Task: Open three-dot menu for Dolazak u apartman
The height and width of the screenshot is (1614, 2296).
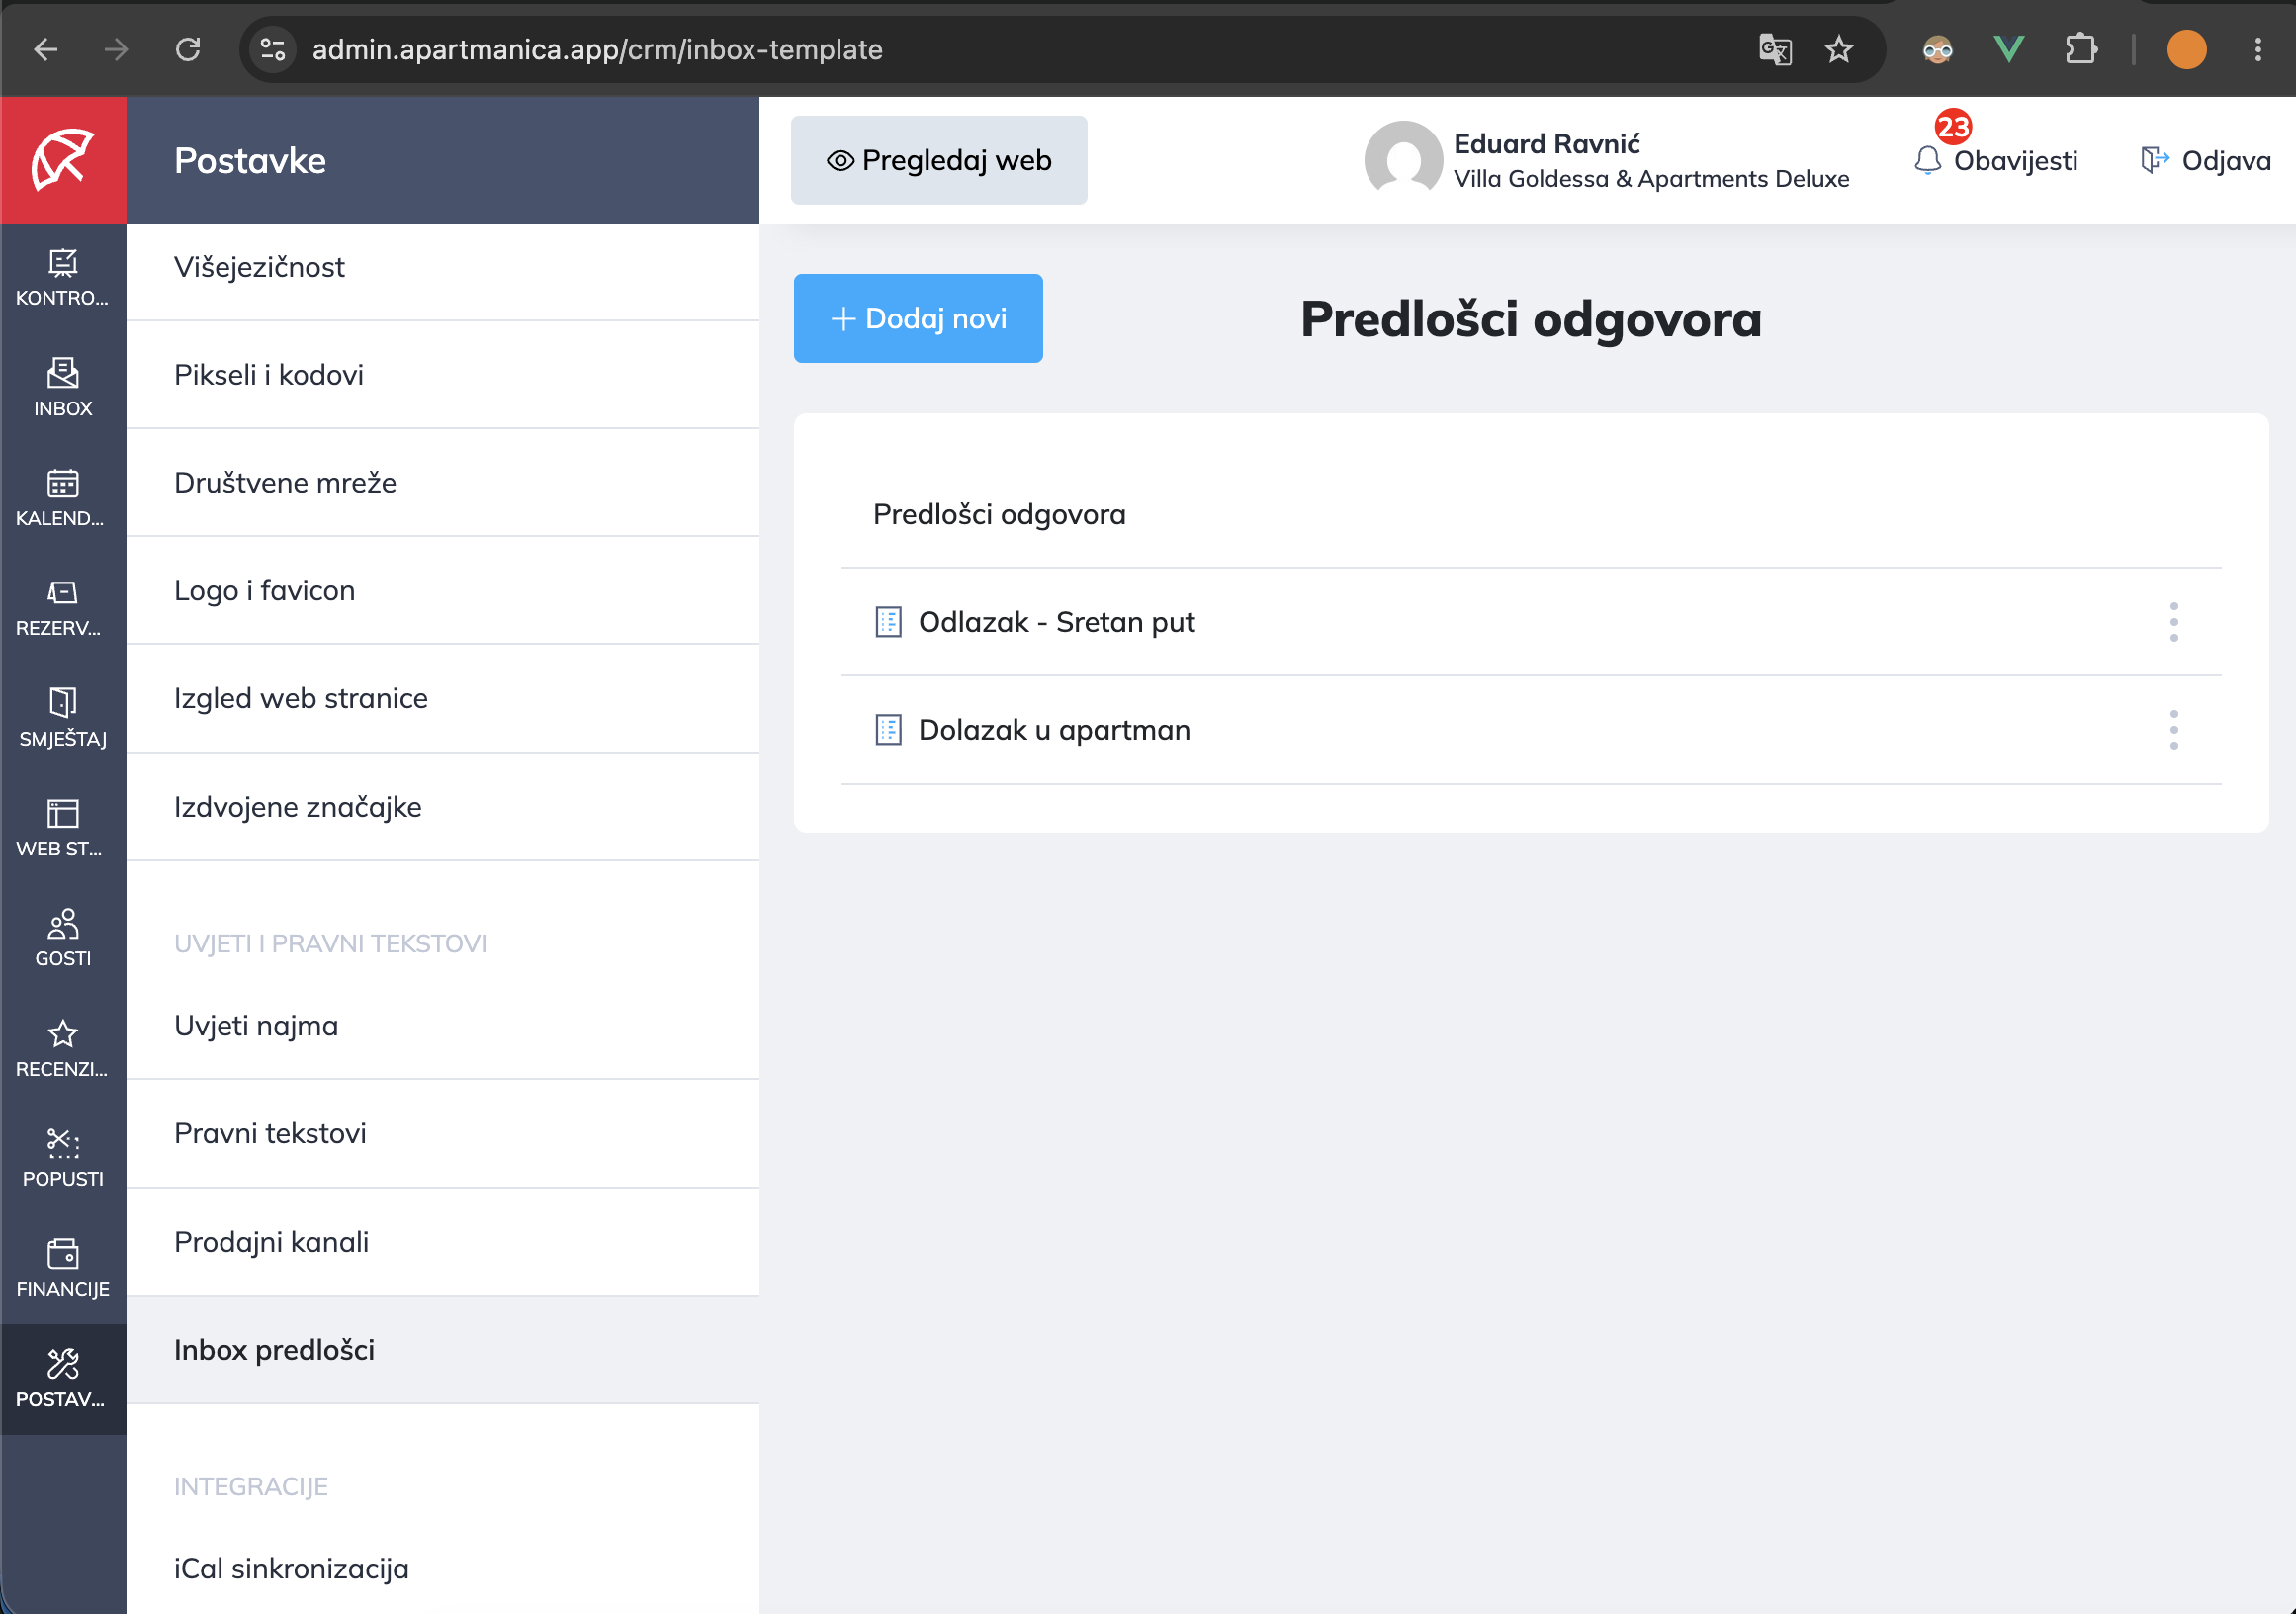Action: (2173, 730)
